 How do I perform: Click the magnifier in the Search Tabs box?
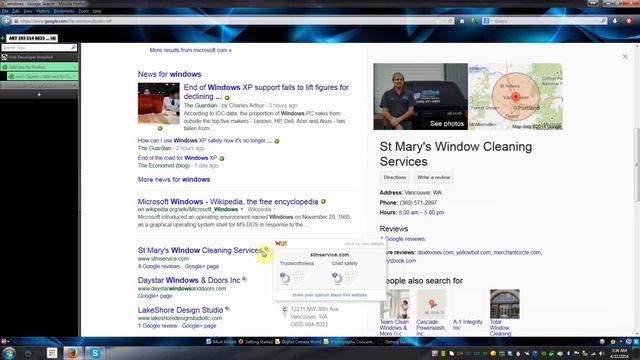pos(73,48)
